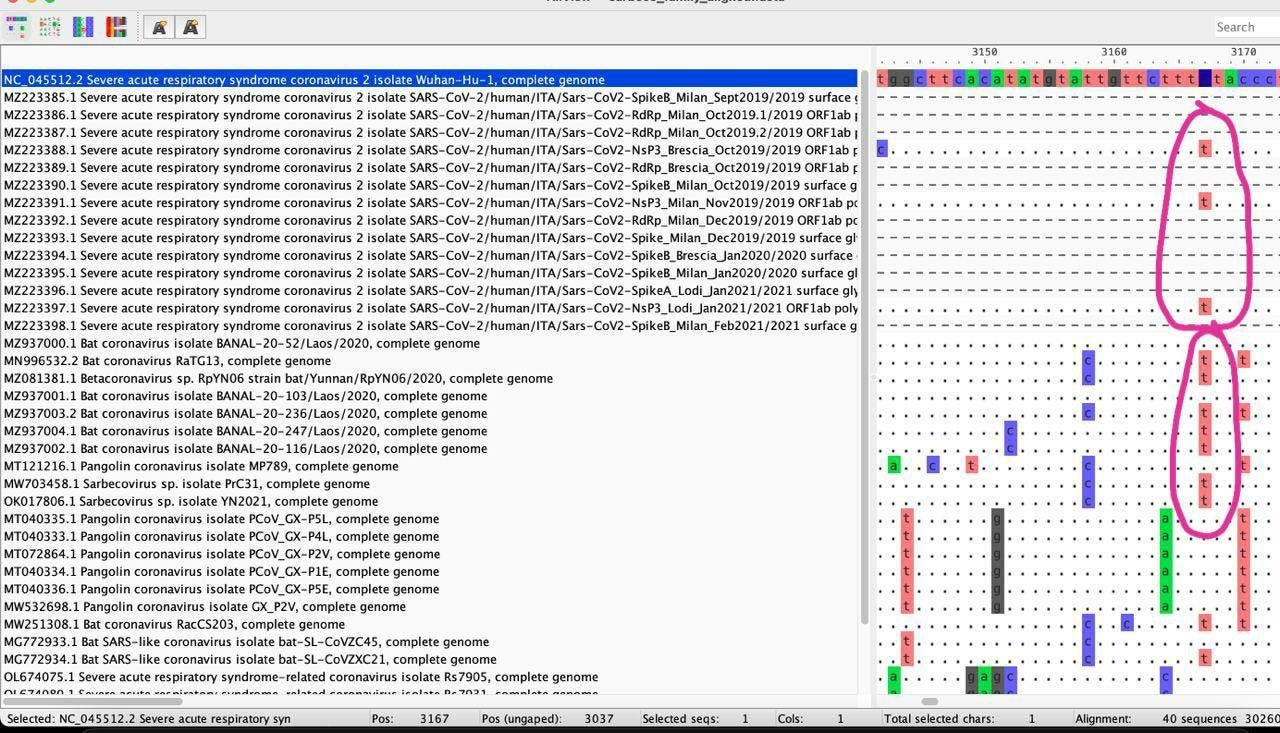Image resolution: width=1280 pixels, height=733 pixels.
Task: Select sequence MZ223397.1 NsP3_Lodi_Jan2021
Action: click(429, 308)
